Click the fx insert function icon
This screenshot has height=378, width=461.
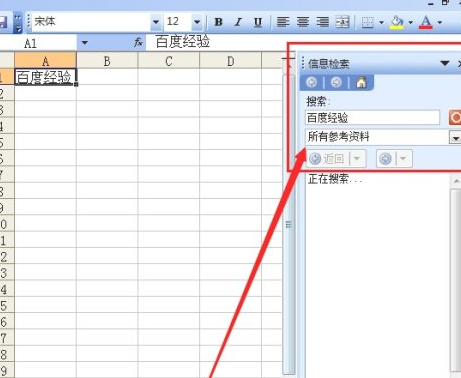click(138, 42)
